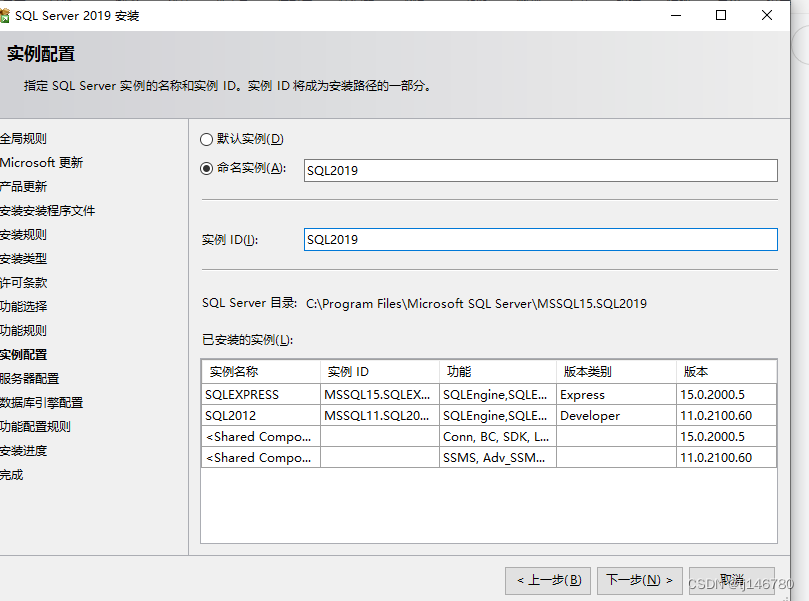The width and height of the screenshot is (809, 601).
Task: Select the 安装进度 step
Action: [x=23, y=450]
